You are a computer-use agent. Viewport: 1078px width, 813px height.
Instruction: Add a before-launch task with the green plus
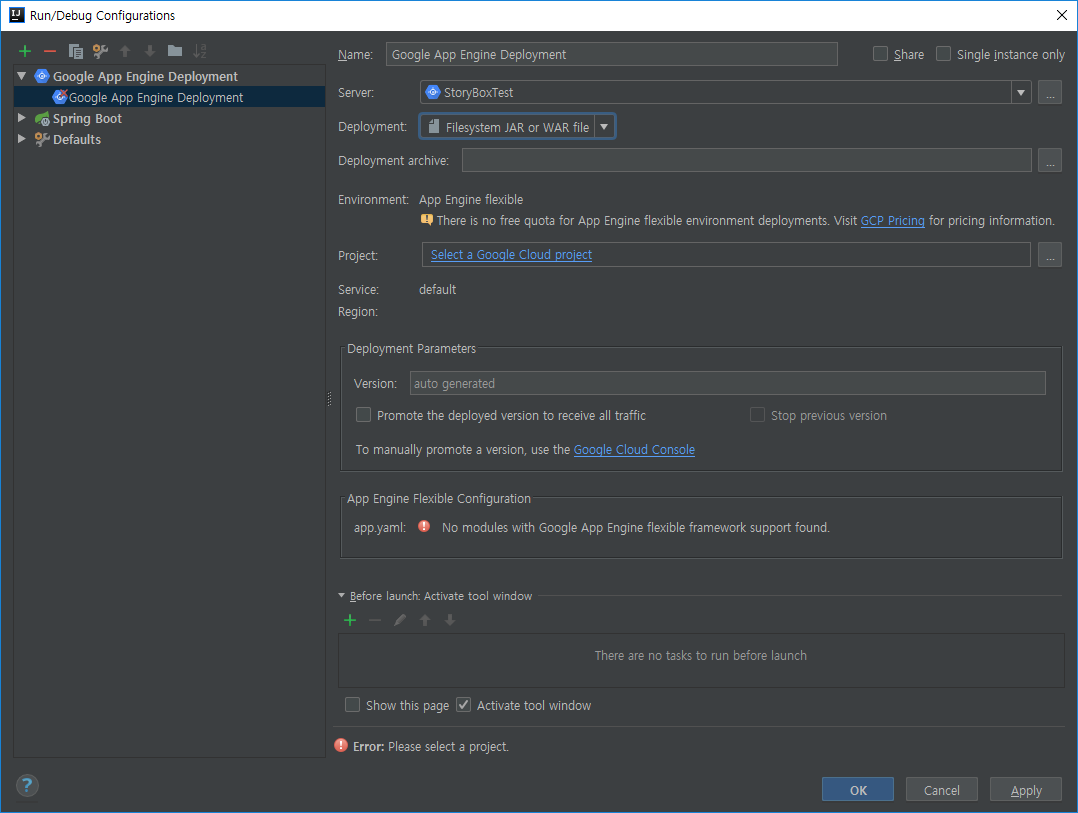pyautogui.click(x=350, y=621)
